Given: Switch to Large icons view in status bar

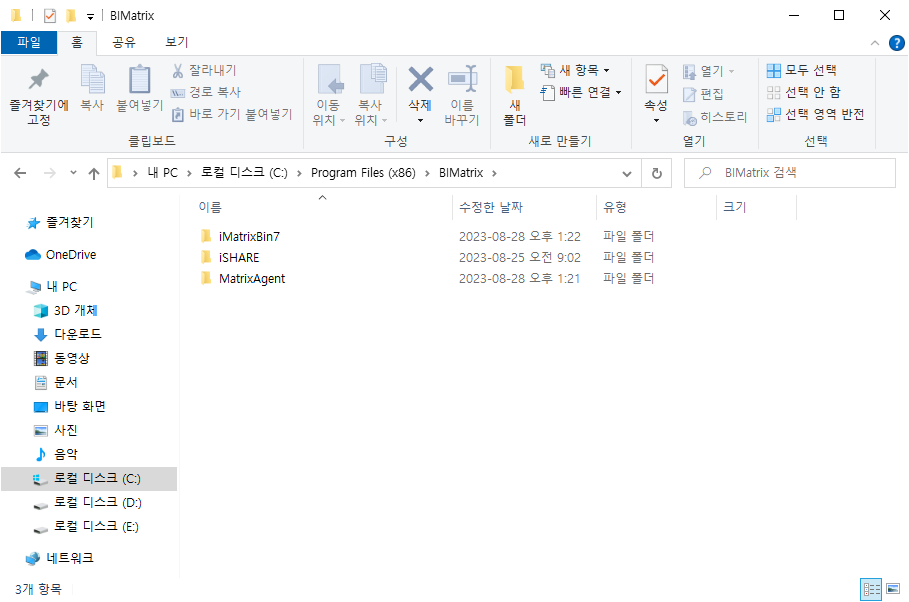Looking at the screenshot, I should [893, 589].
